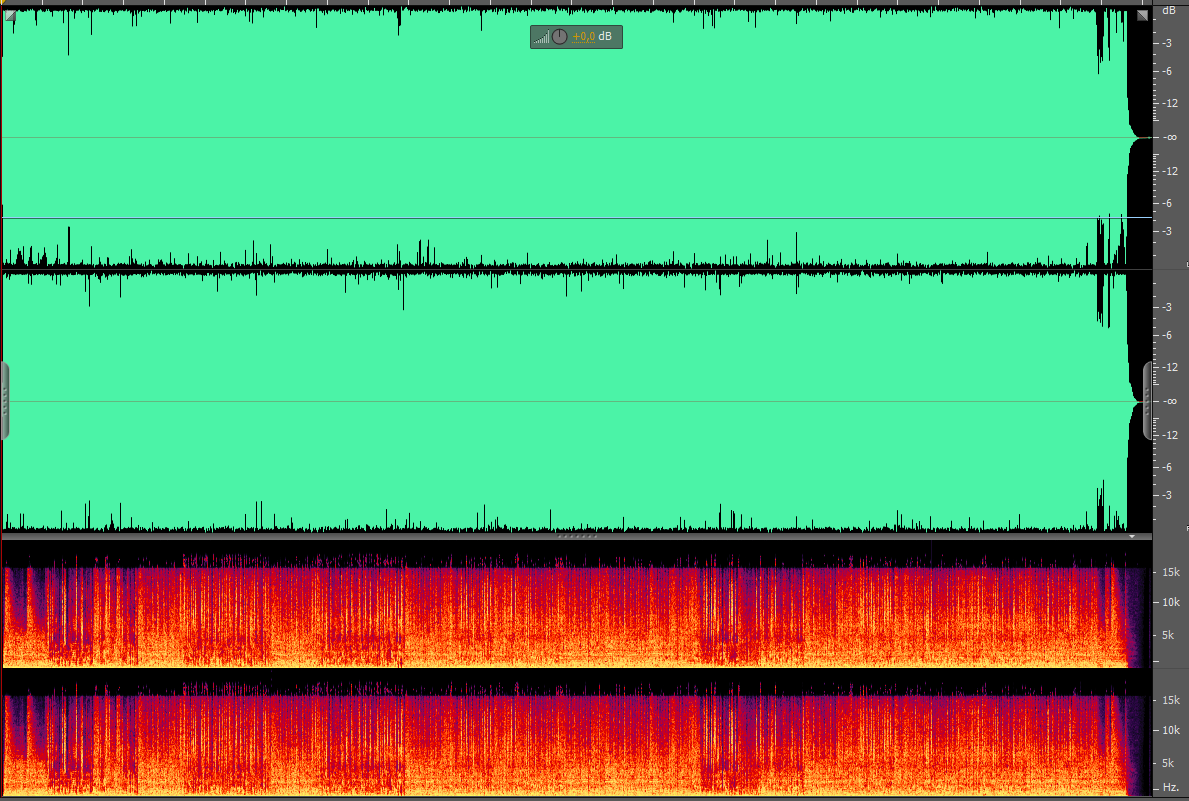The width and height of the screenshot is (1189, 801).
Task: Click the Hz. label on the frequency scale
Action: [x=1171, y=788]
